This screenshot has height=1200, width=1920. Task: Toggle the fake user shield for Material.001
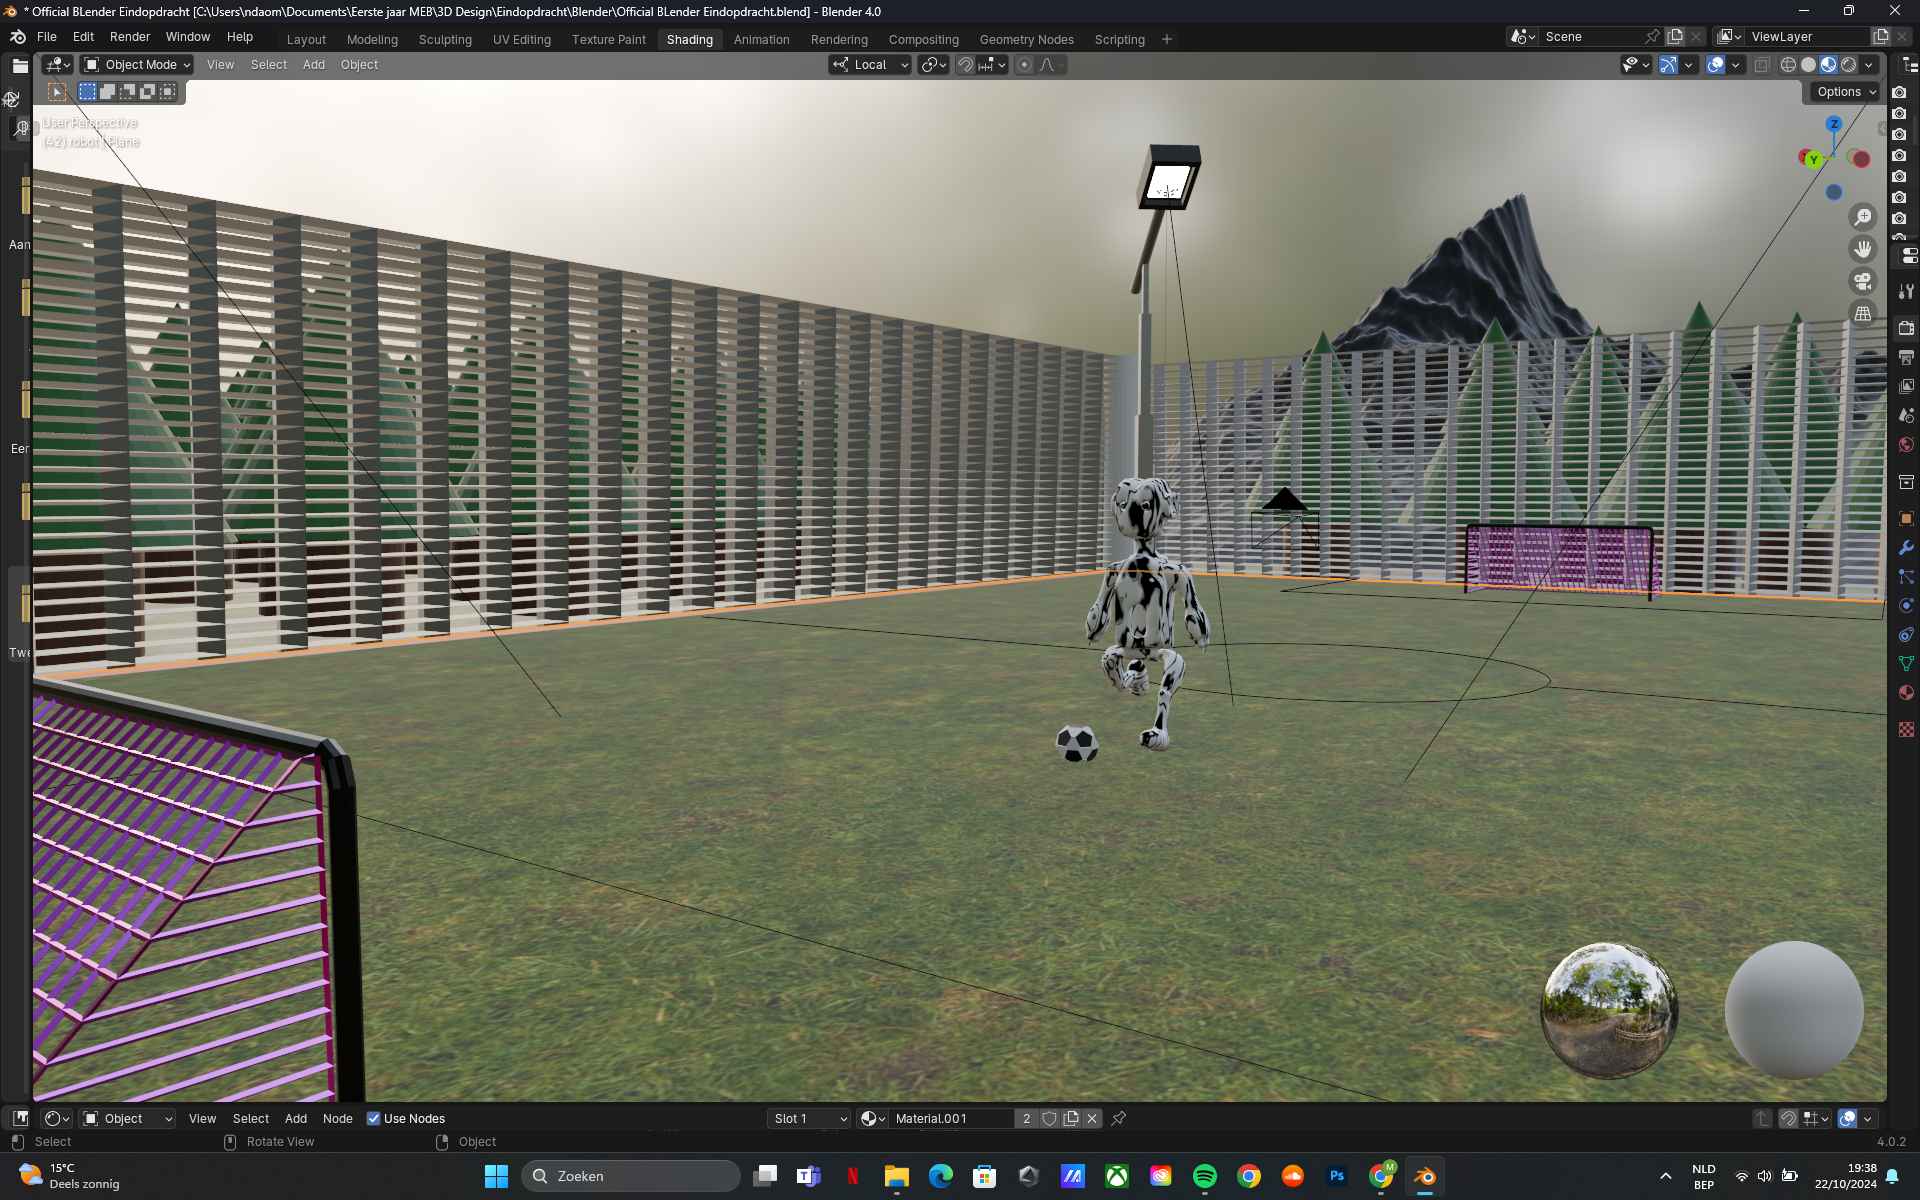(1049, 1119)
